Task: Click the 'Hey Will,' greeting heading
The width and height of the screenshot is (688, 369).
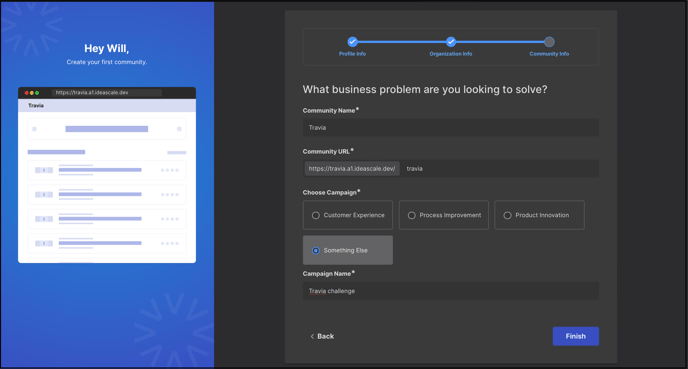Action: [x=107, y=48]
